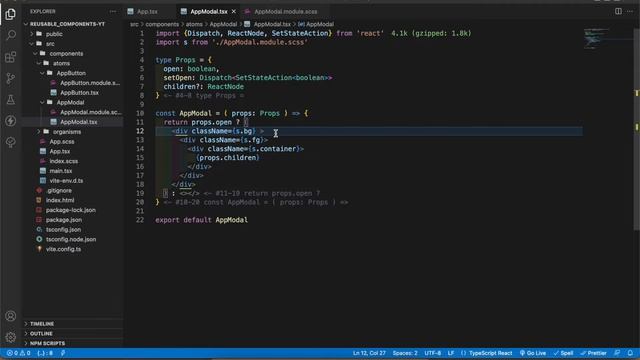The height and width of the screenshot is (360, 640).
Task: Split the editor right
Action: pyautogui.click(x=618, y=11)
